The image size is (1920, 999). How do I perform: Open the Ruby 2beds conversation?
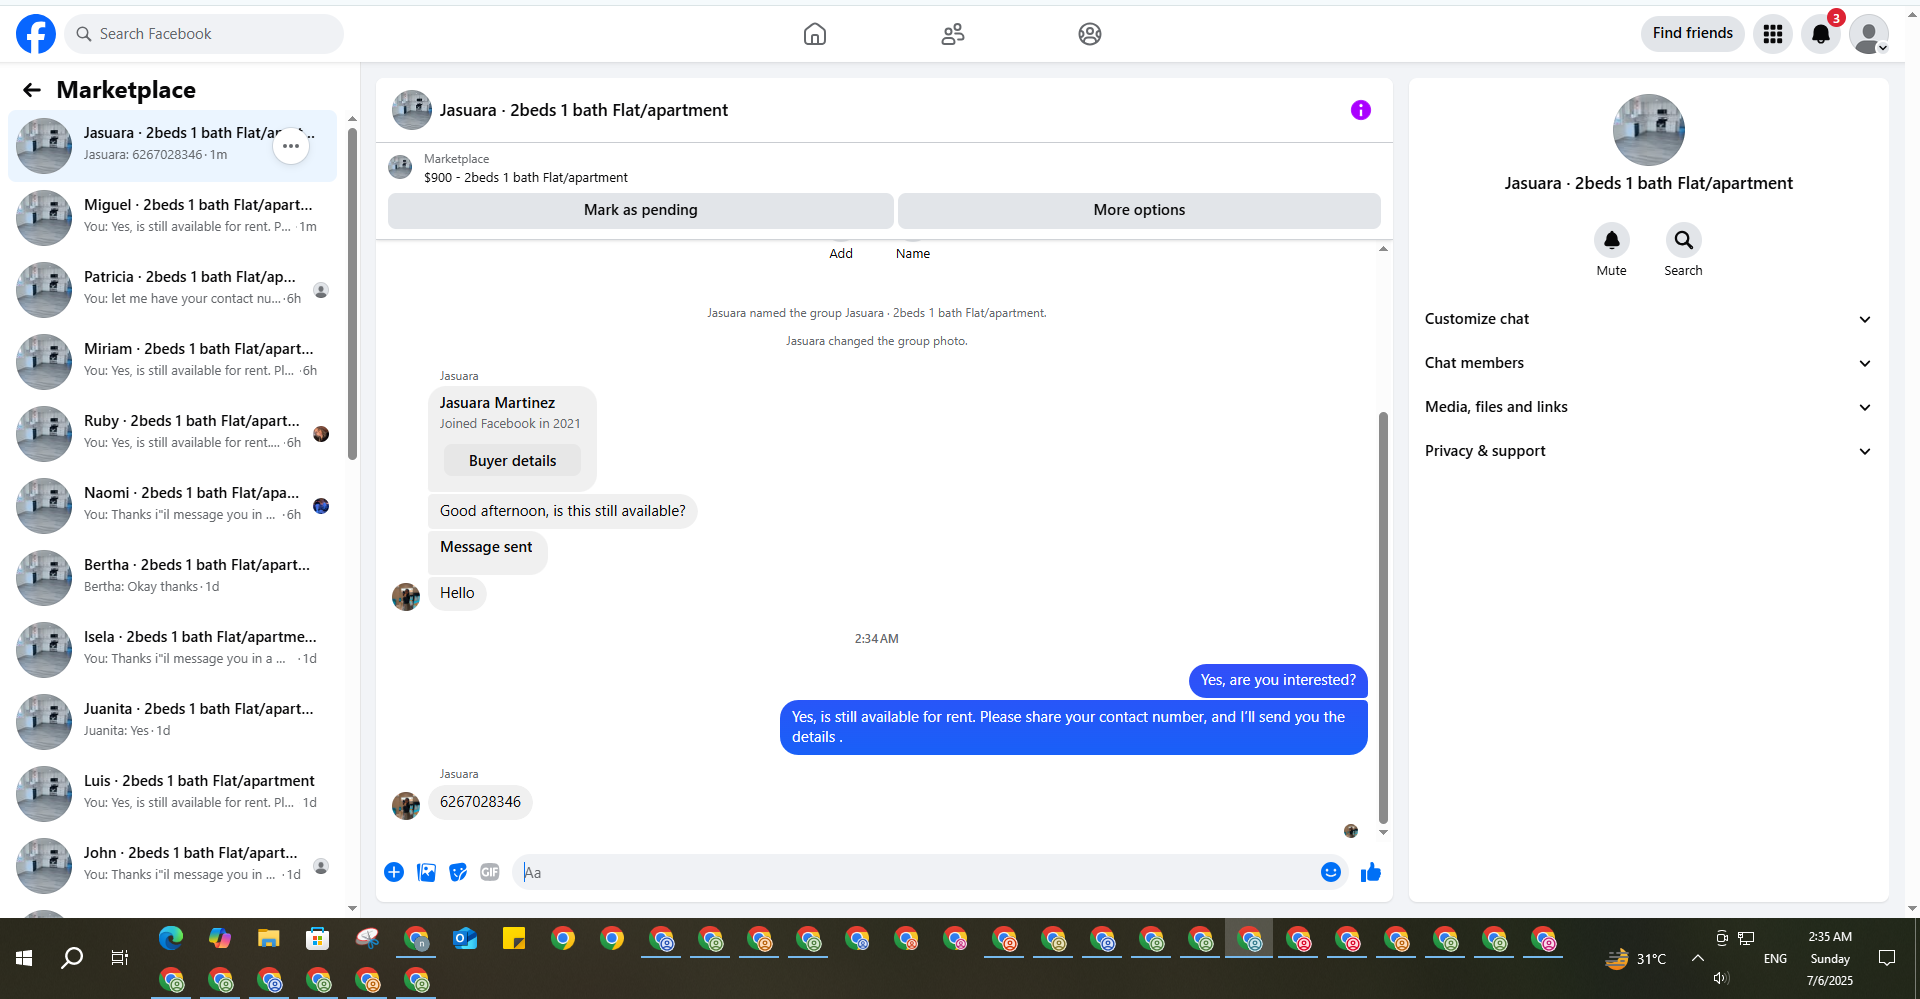[172, 433]
